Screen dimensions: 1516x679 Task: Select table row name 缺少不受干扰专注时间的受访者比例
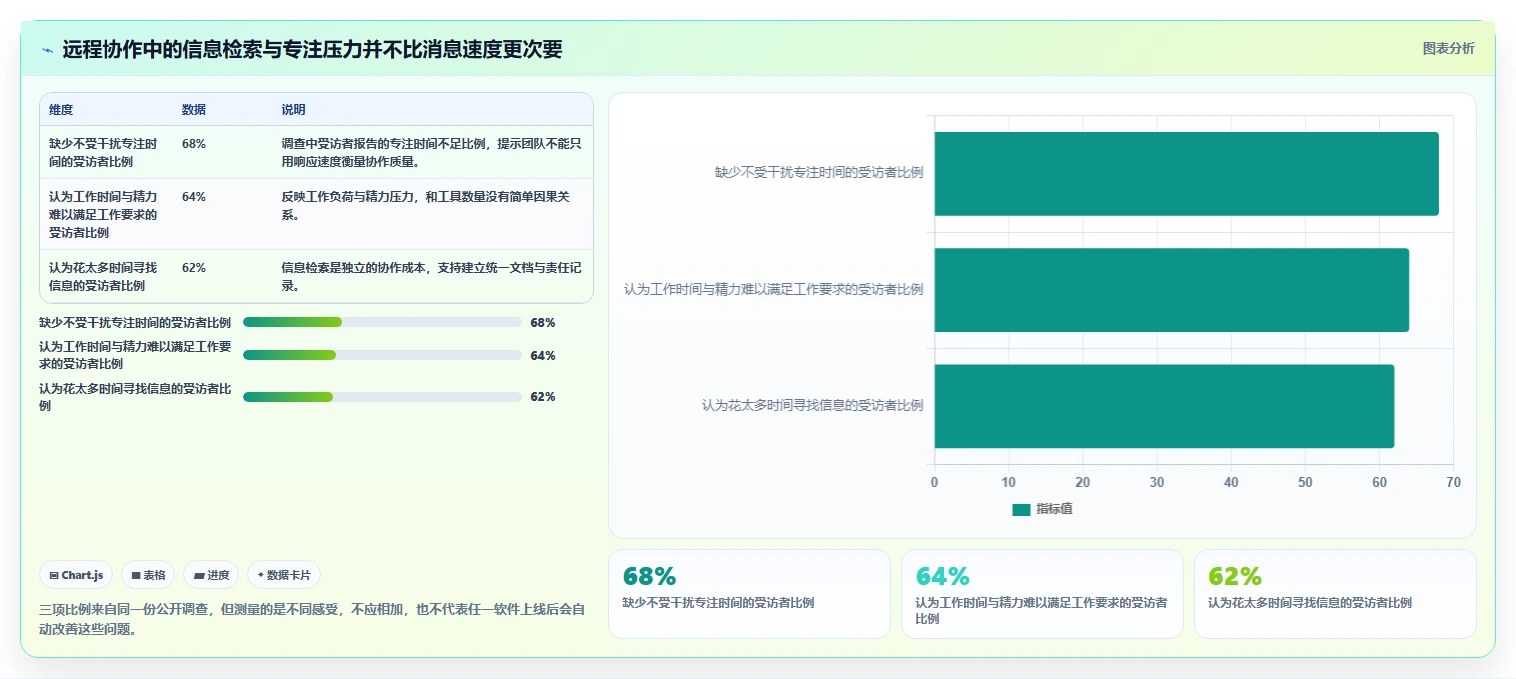103,153
